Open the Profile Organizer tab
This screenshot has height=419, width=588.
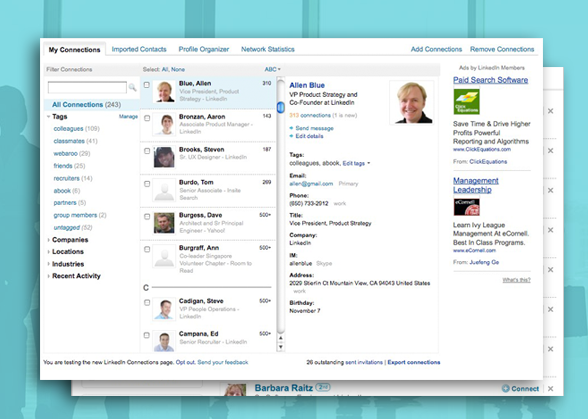click(204, 49)
